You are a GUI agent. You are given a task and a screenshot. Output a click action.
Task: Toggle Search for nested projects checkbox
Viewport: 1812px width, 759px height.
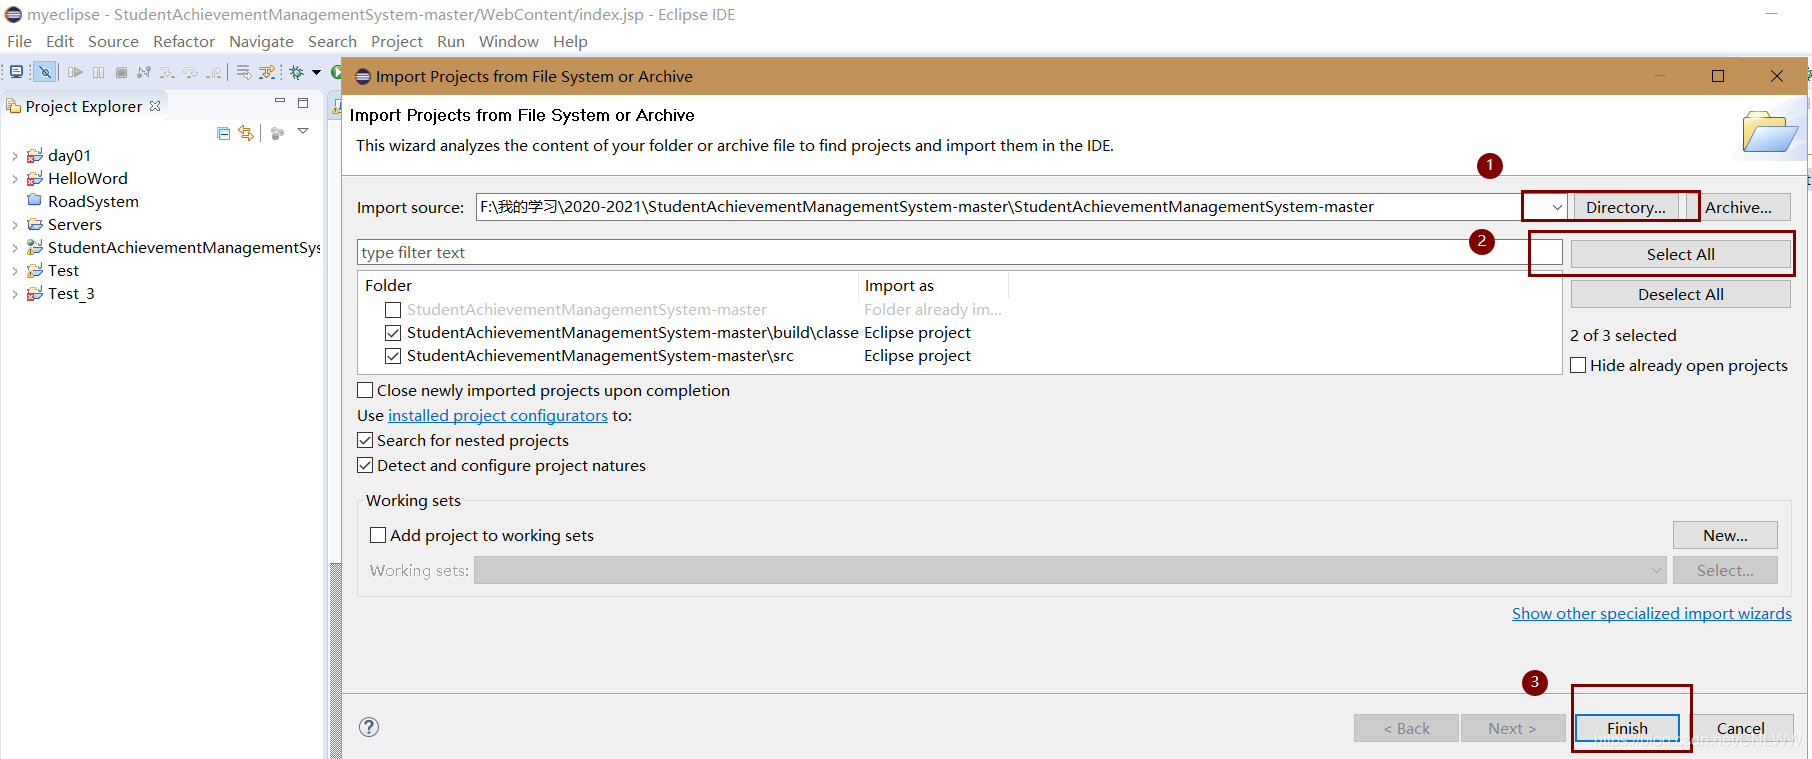tap(365, 440)
